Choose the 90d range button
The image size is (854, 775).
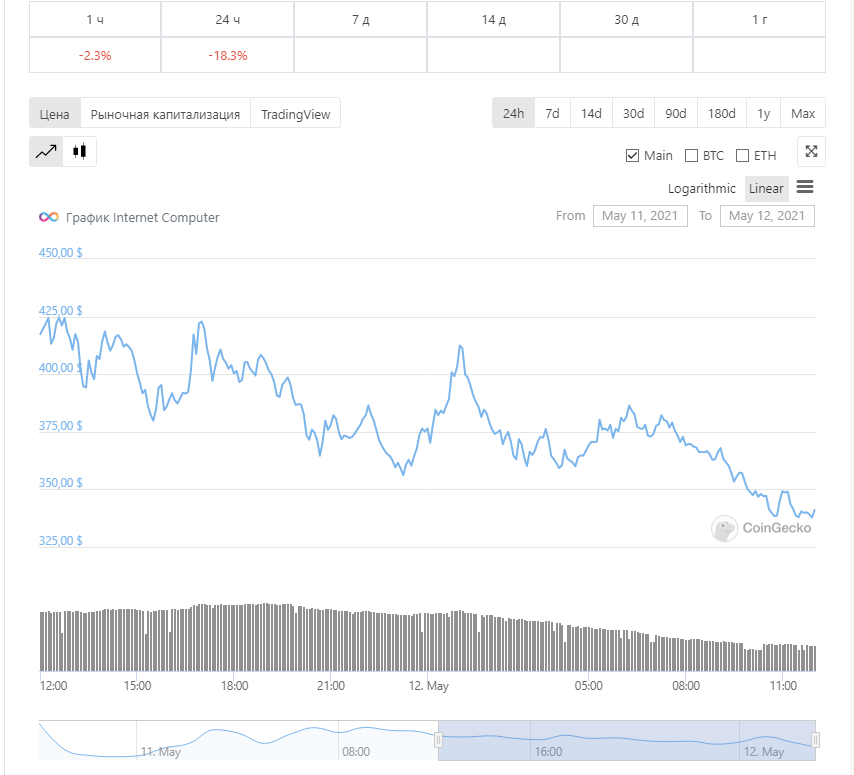pos(675,113)
